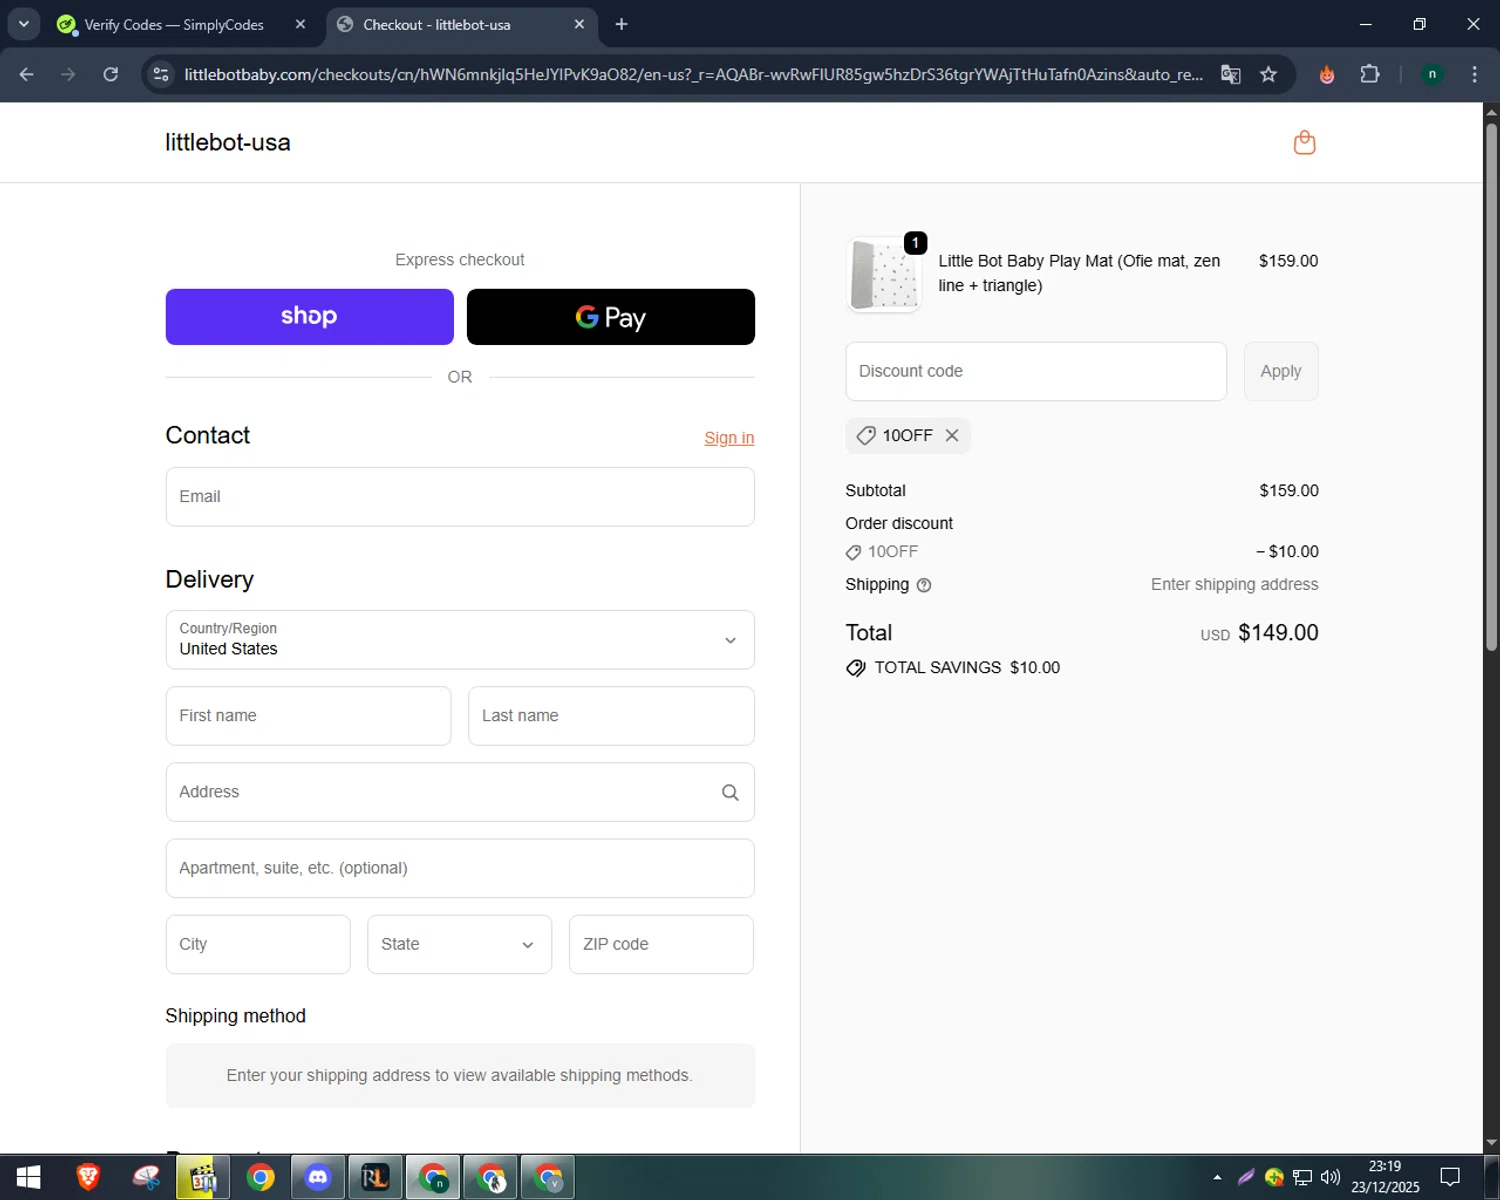Click the Discount code input field

pyautogui.click(x=1036, y=371)
